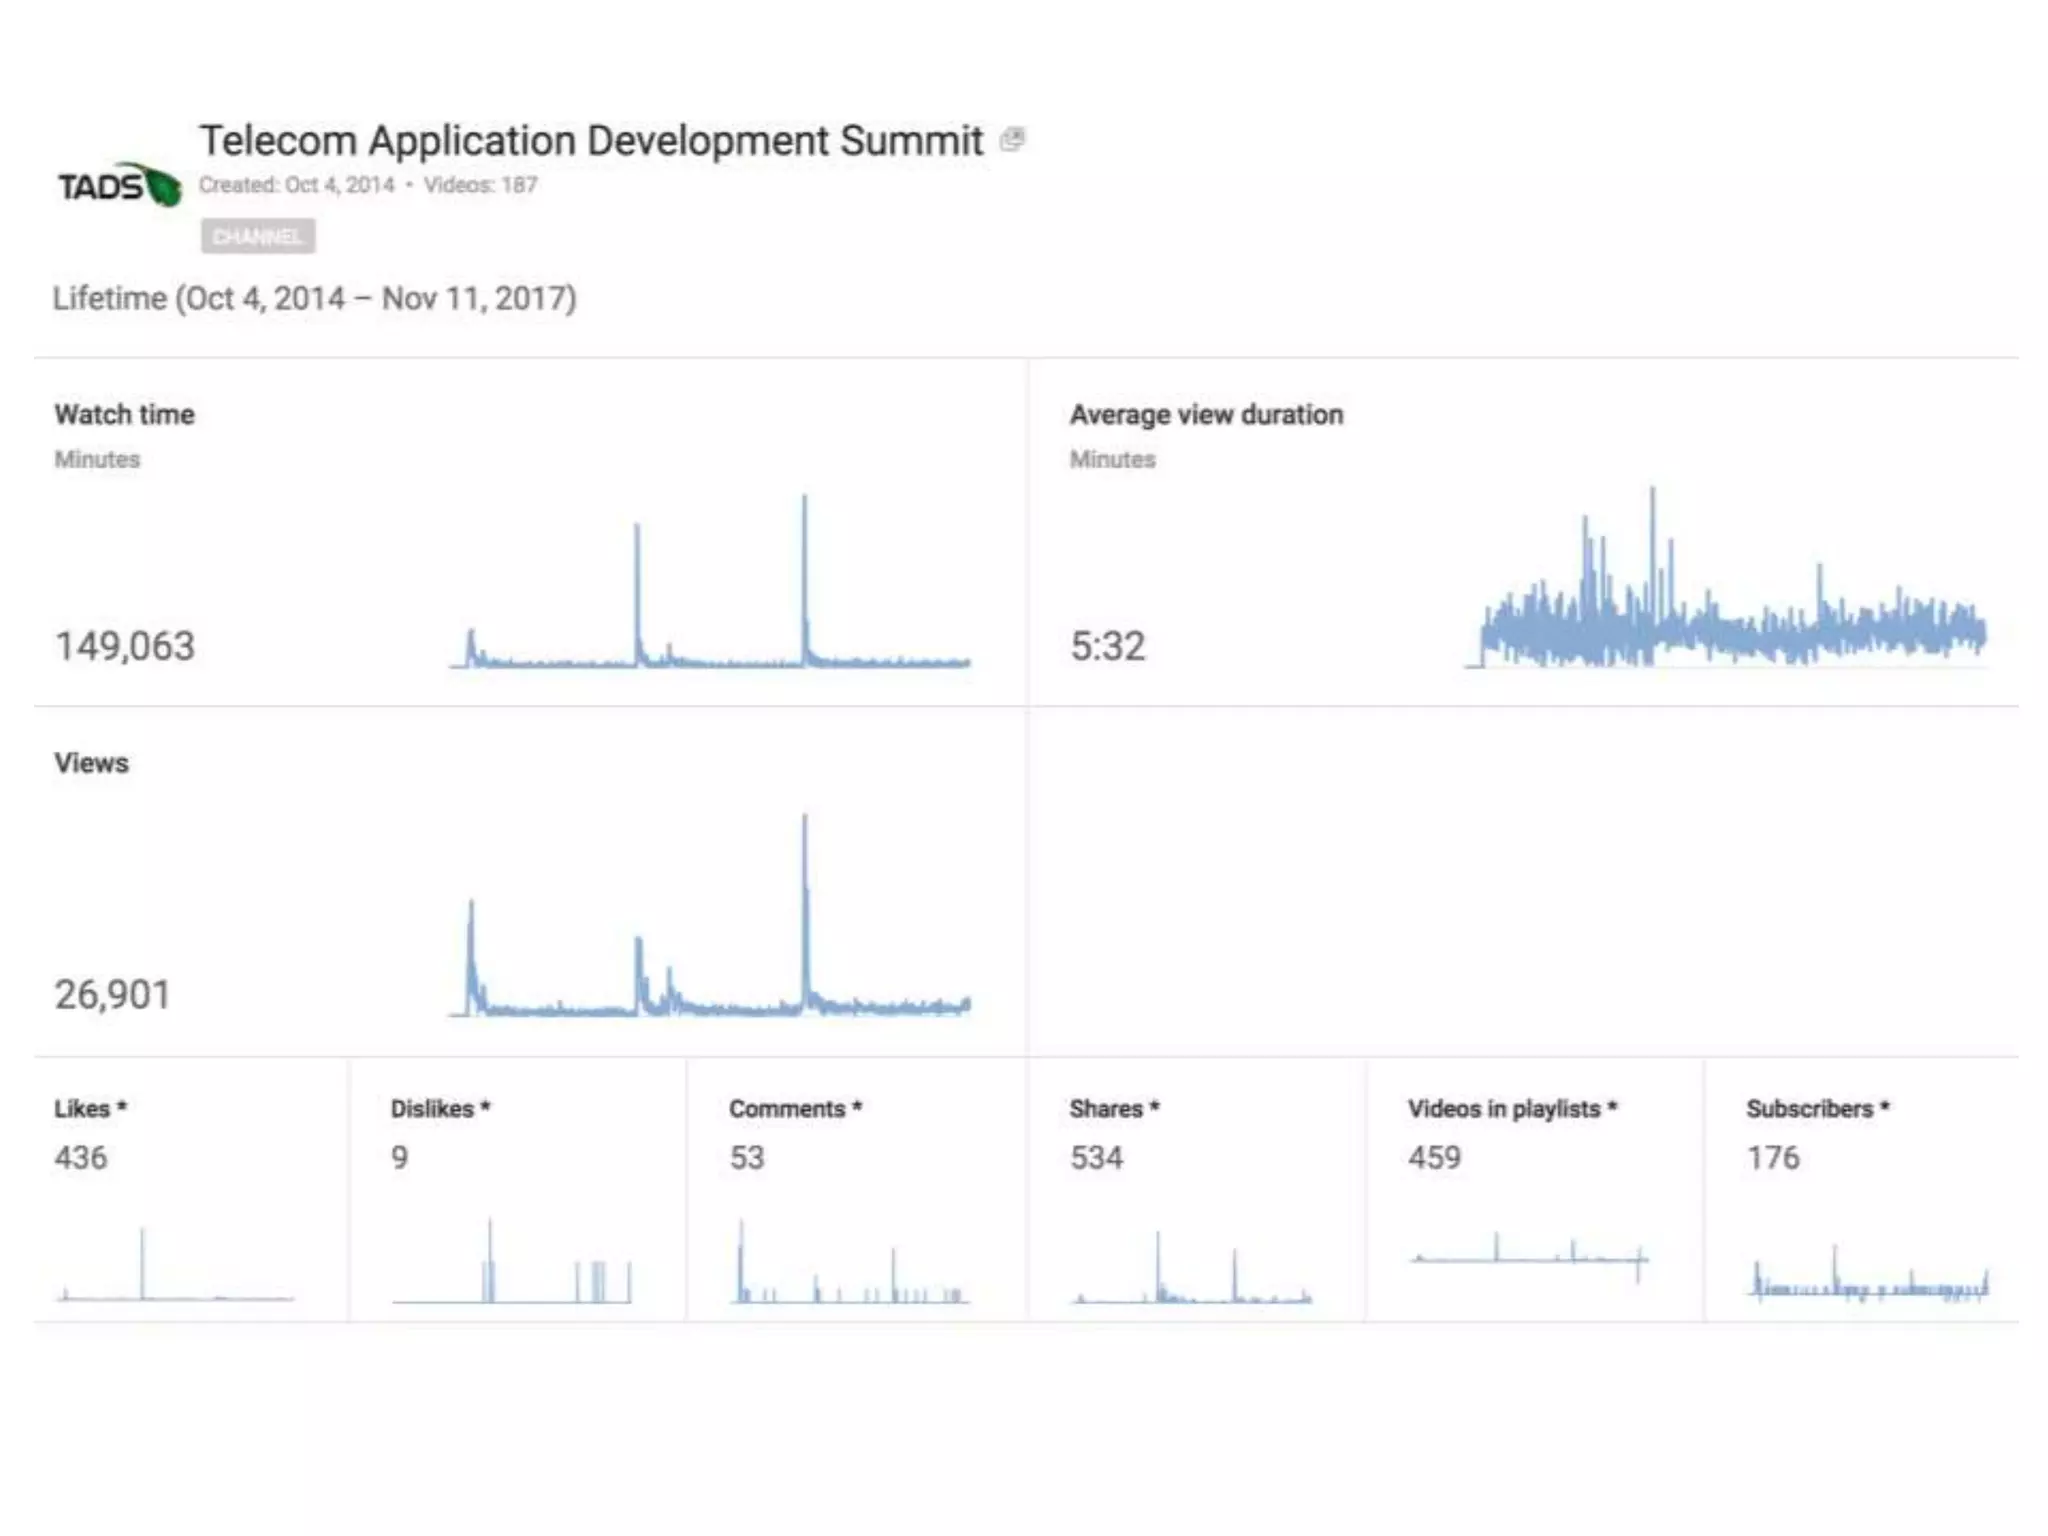Screen dimensions: 2048x1536
Task: Open the Watch time report card
Action: tap(125, 414)
